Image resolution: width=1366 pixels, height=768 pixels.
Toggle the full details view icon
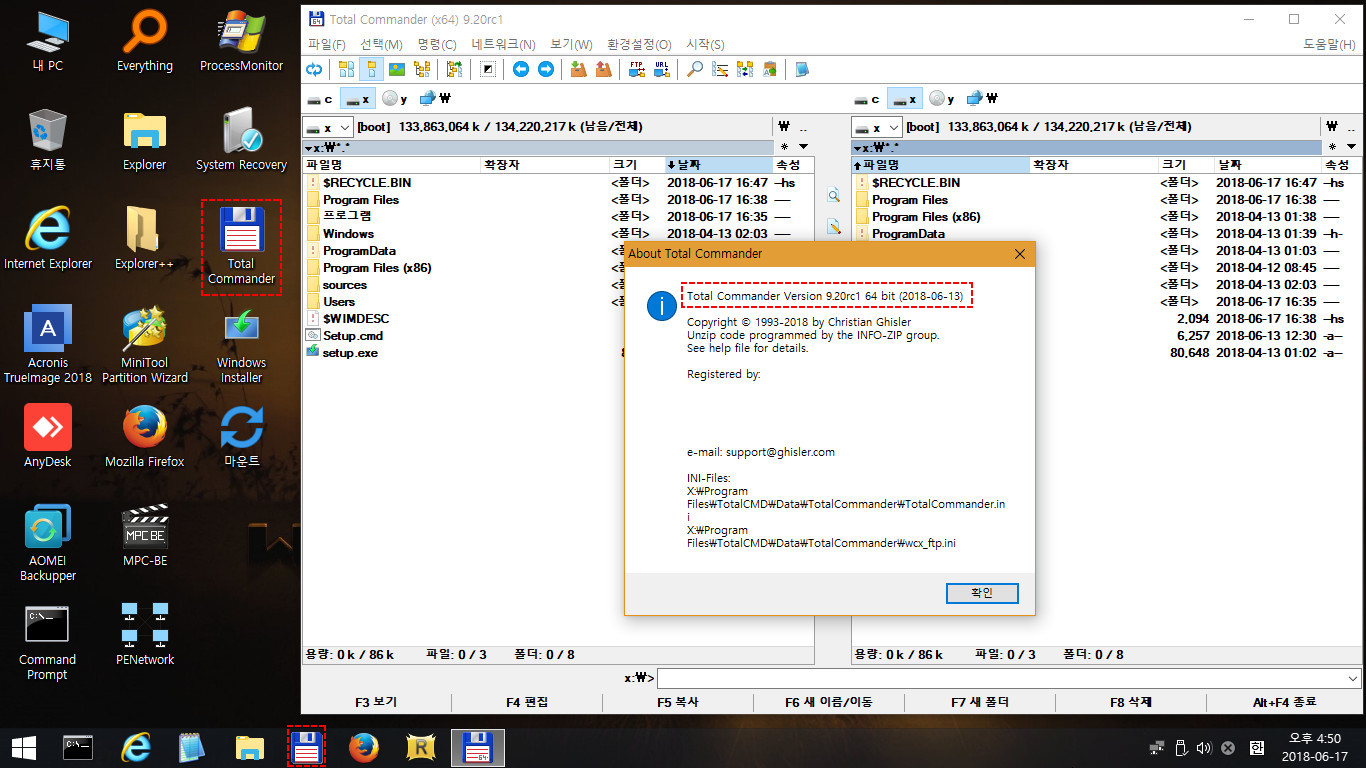371,69
